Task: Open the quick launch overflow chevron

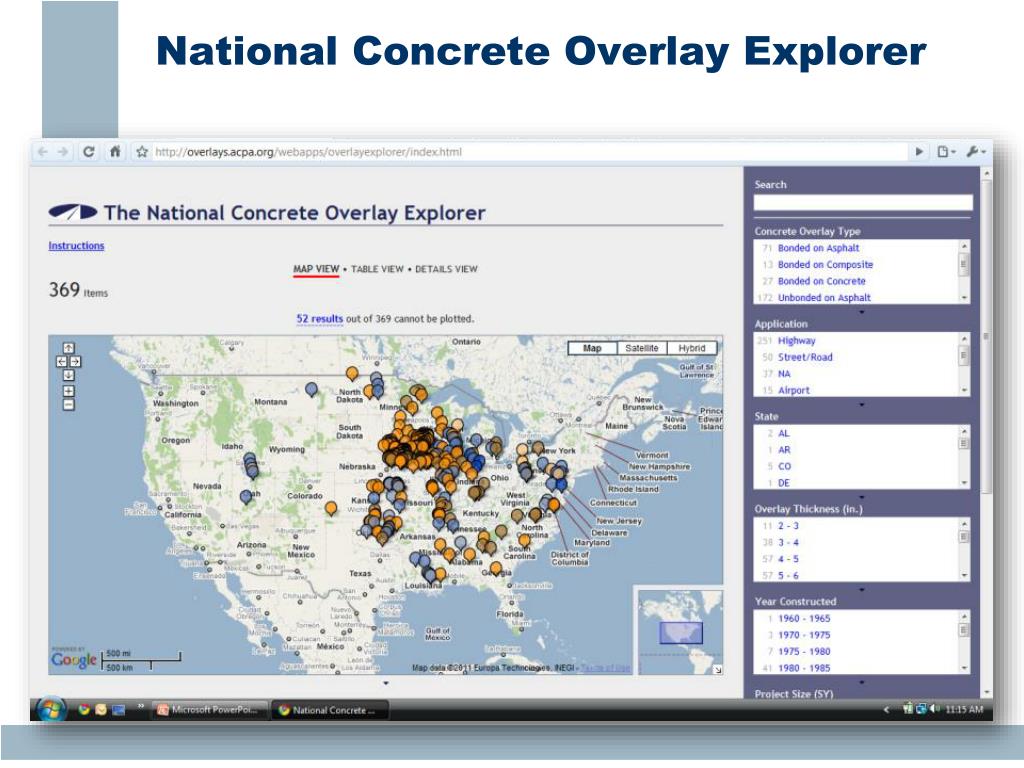Action: [x=140, y=705]
